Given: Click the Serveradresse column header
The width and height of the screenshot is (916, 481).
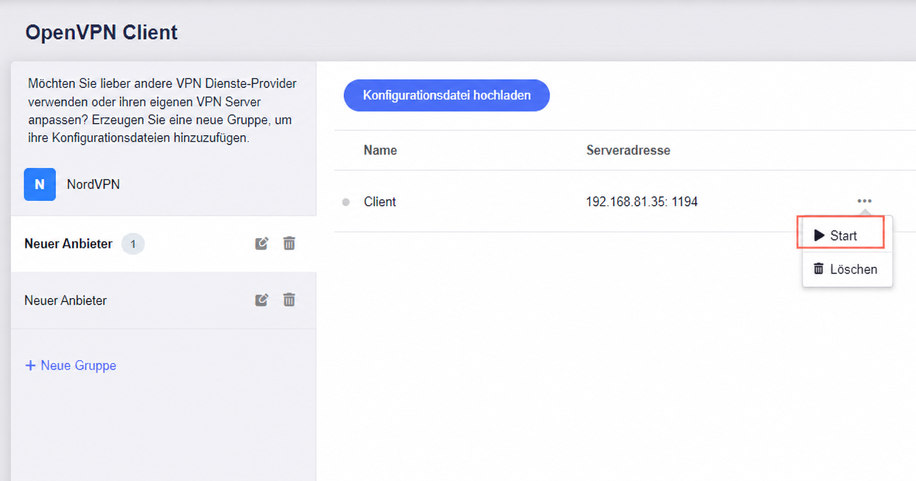Looking at the screenshot, I should (x=628, y=150).
